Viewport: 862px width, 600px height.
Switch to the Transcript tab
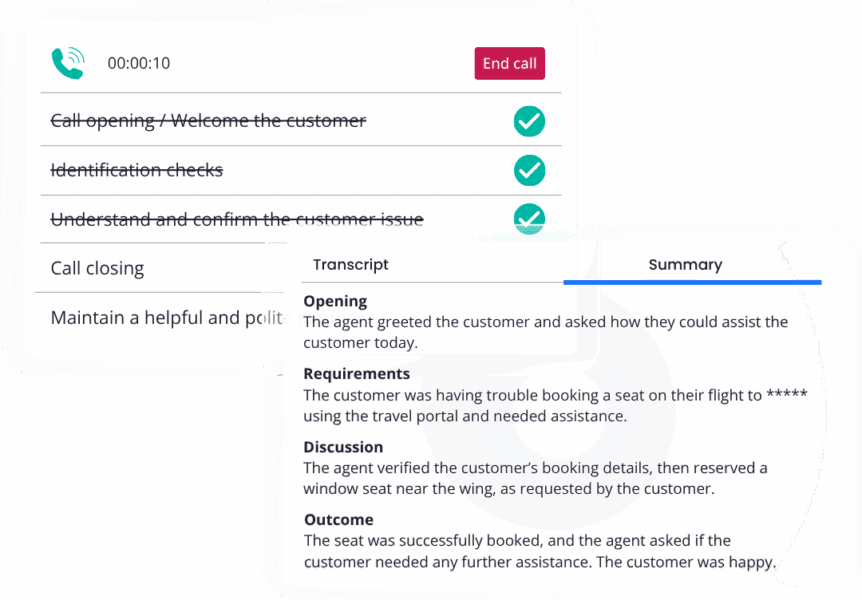(350, 264)
